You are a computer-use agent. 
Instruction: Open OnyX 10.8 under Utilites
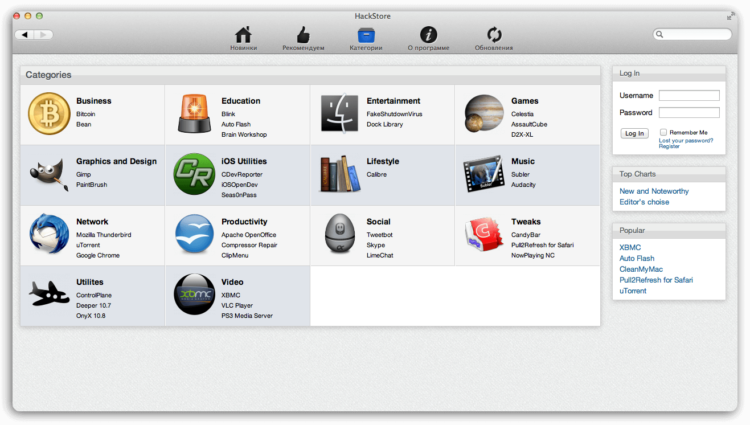(x=90, y=316)
